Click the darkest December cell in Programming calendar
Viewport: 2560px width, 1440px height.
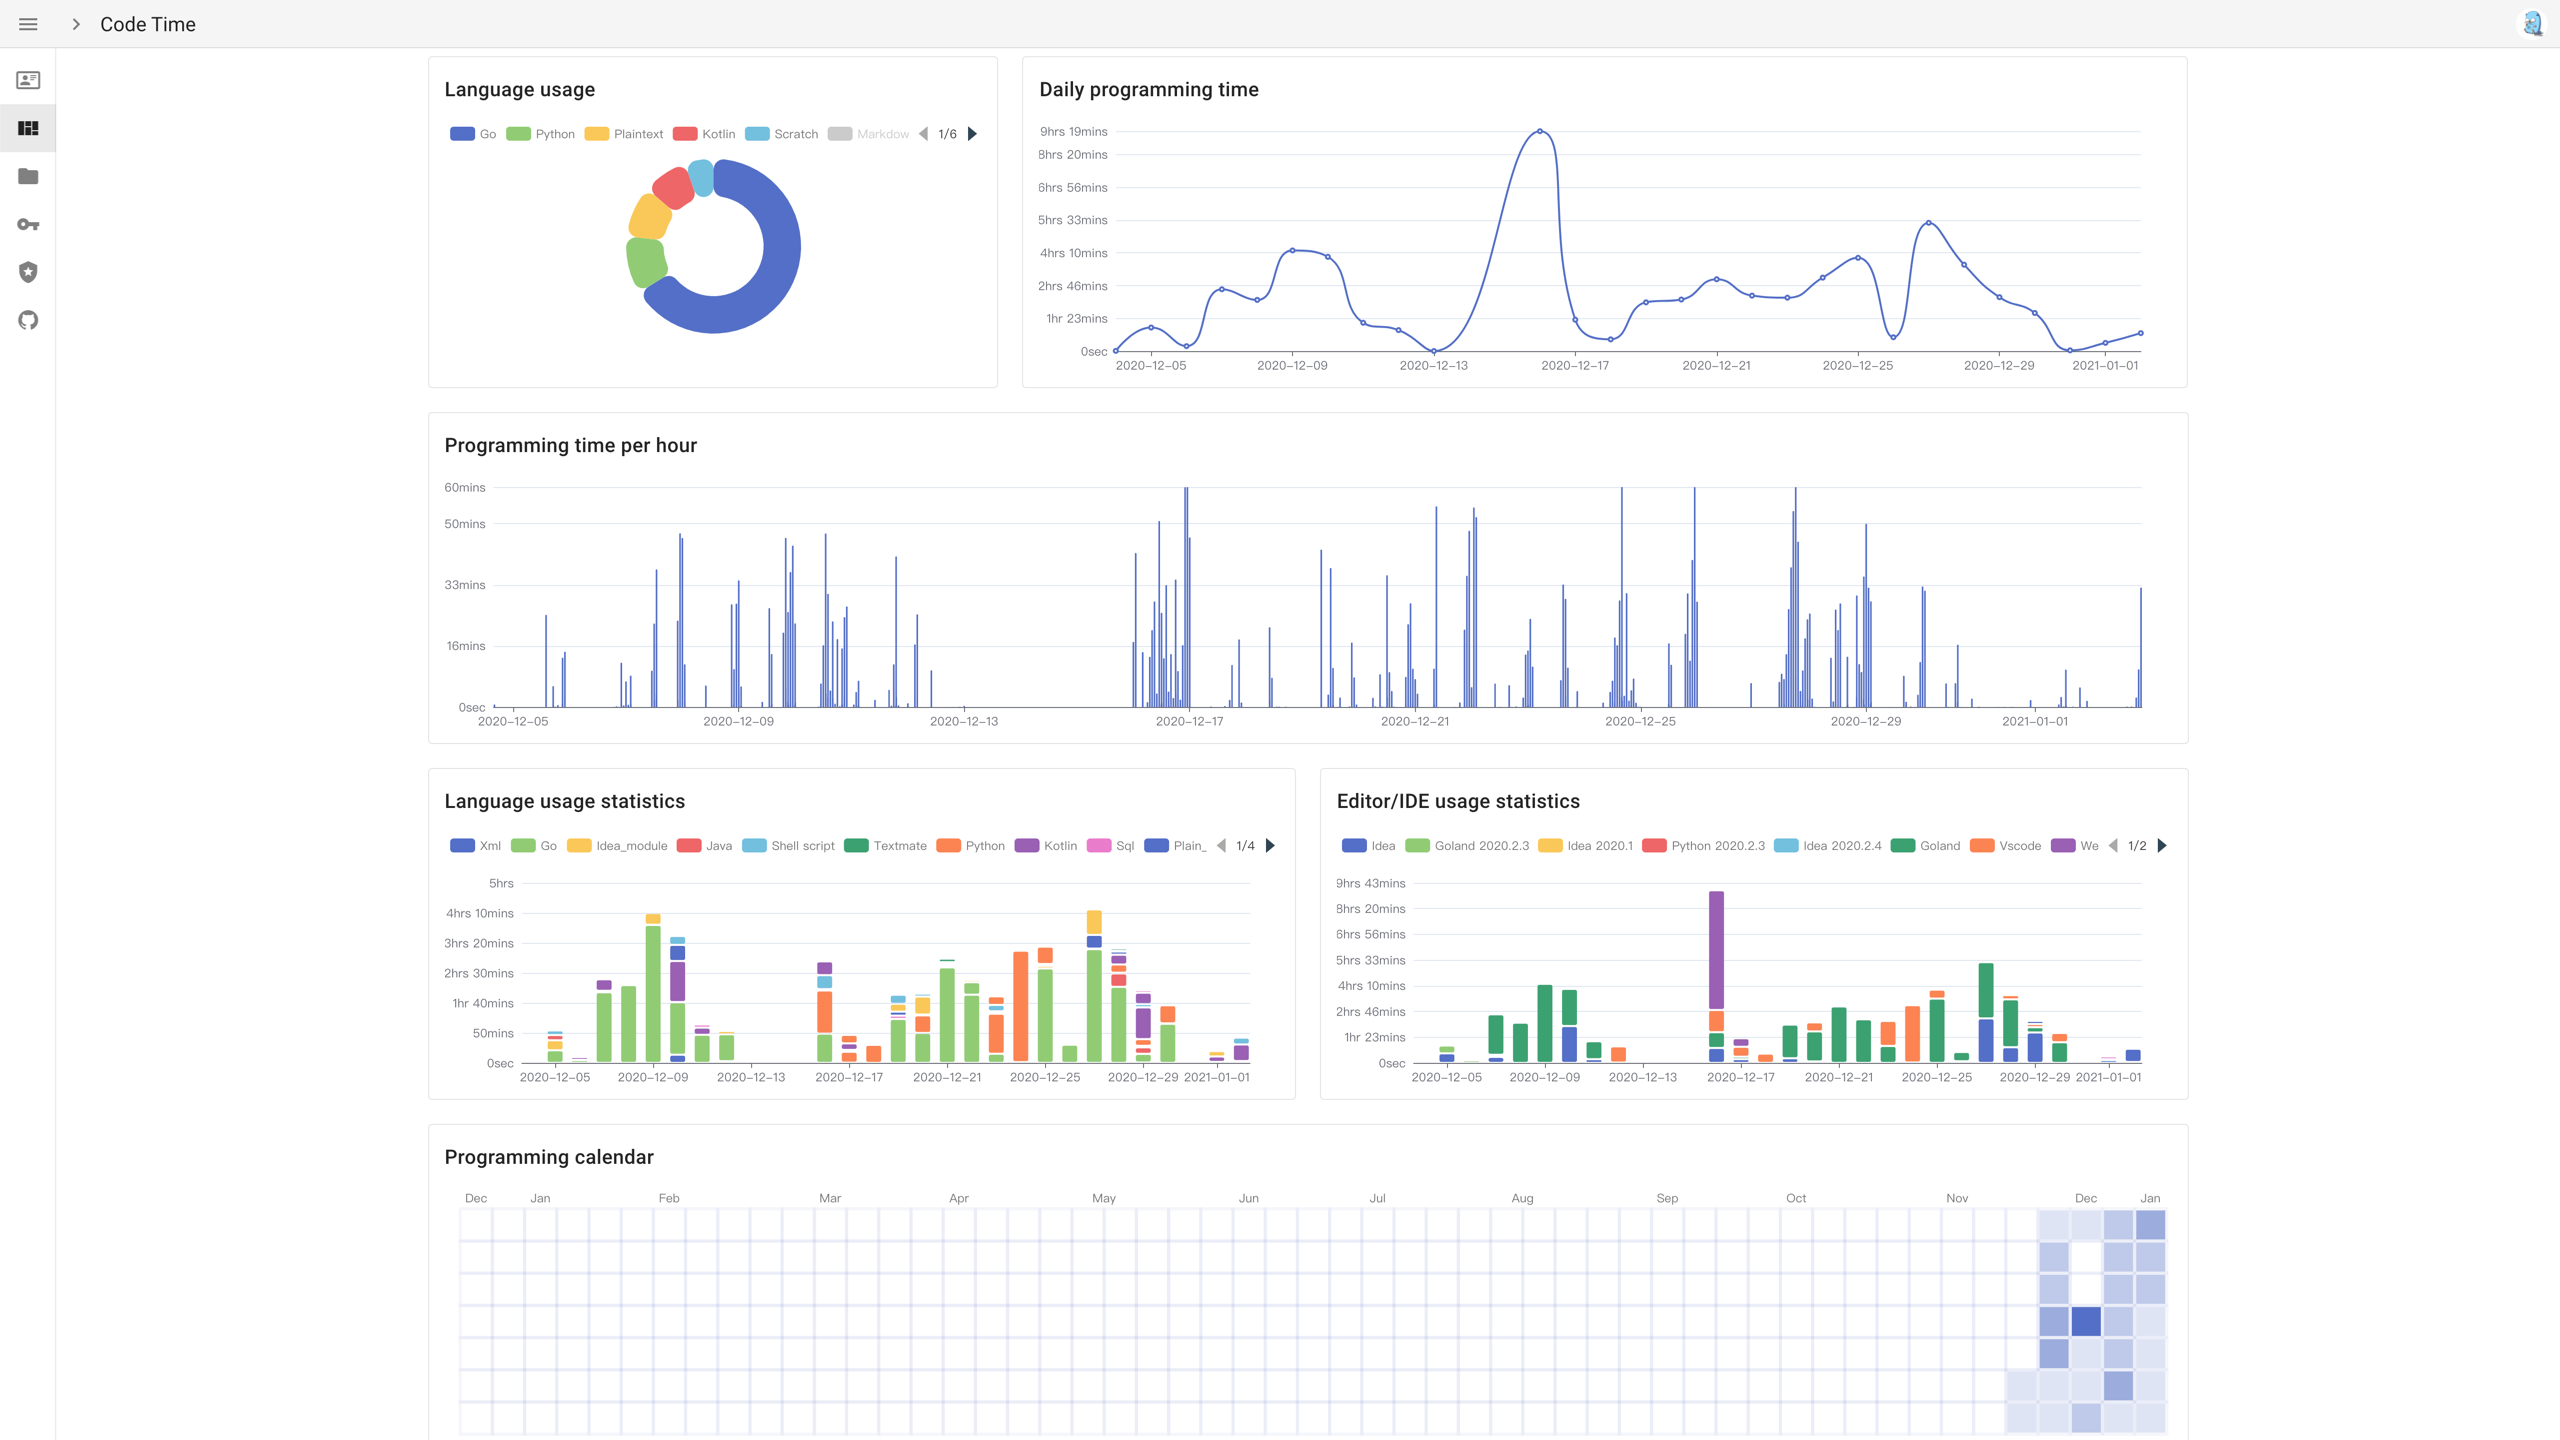2086,1321
